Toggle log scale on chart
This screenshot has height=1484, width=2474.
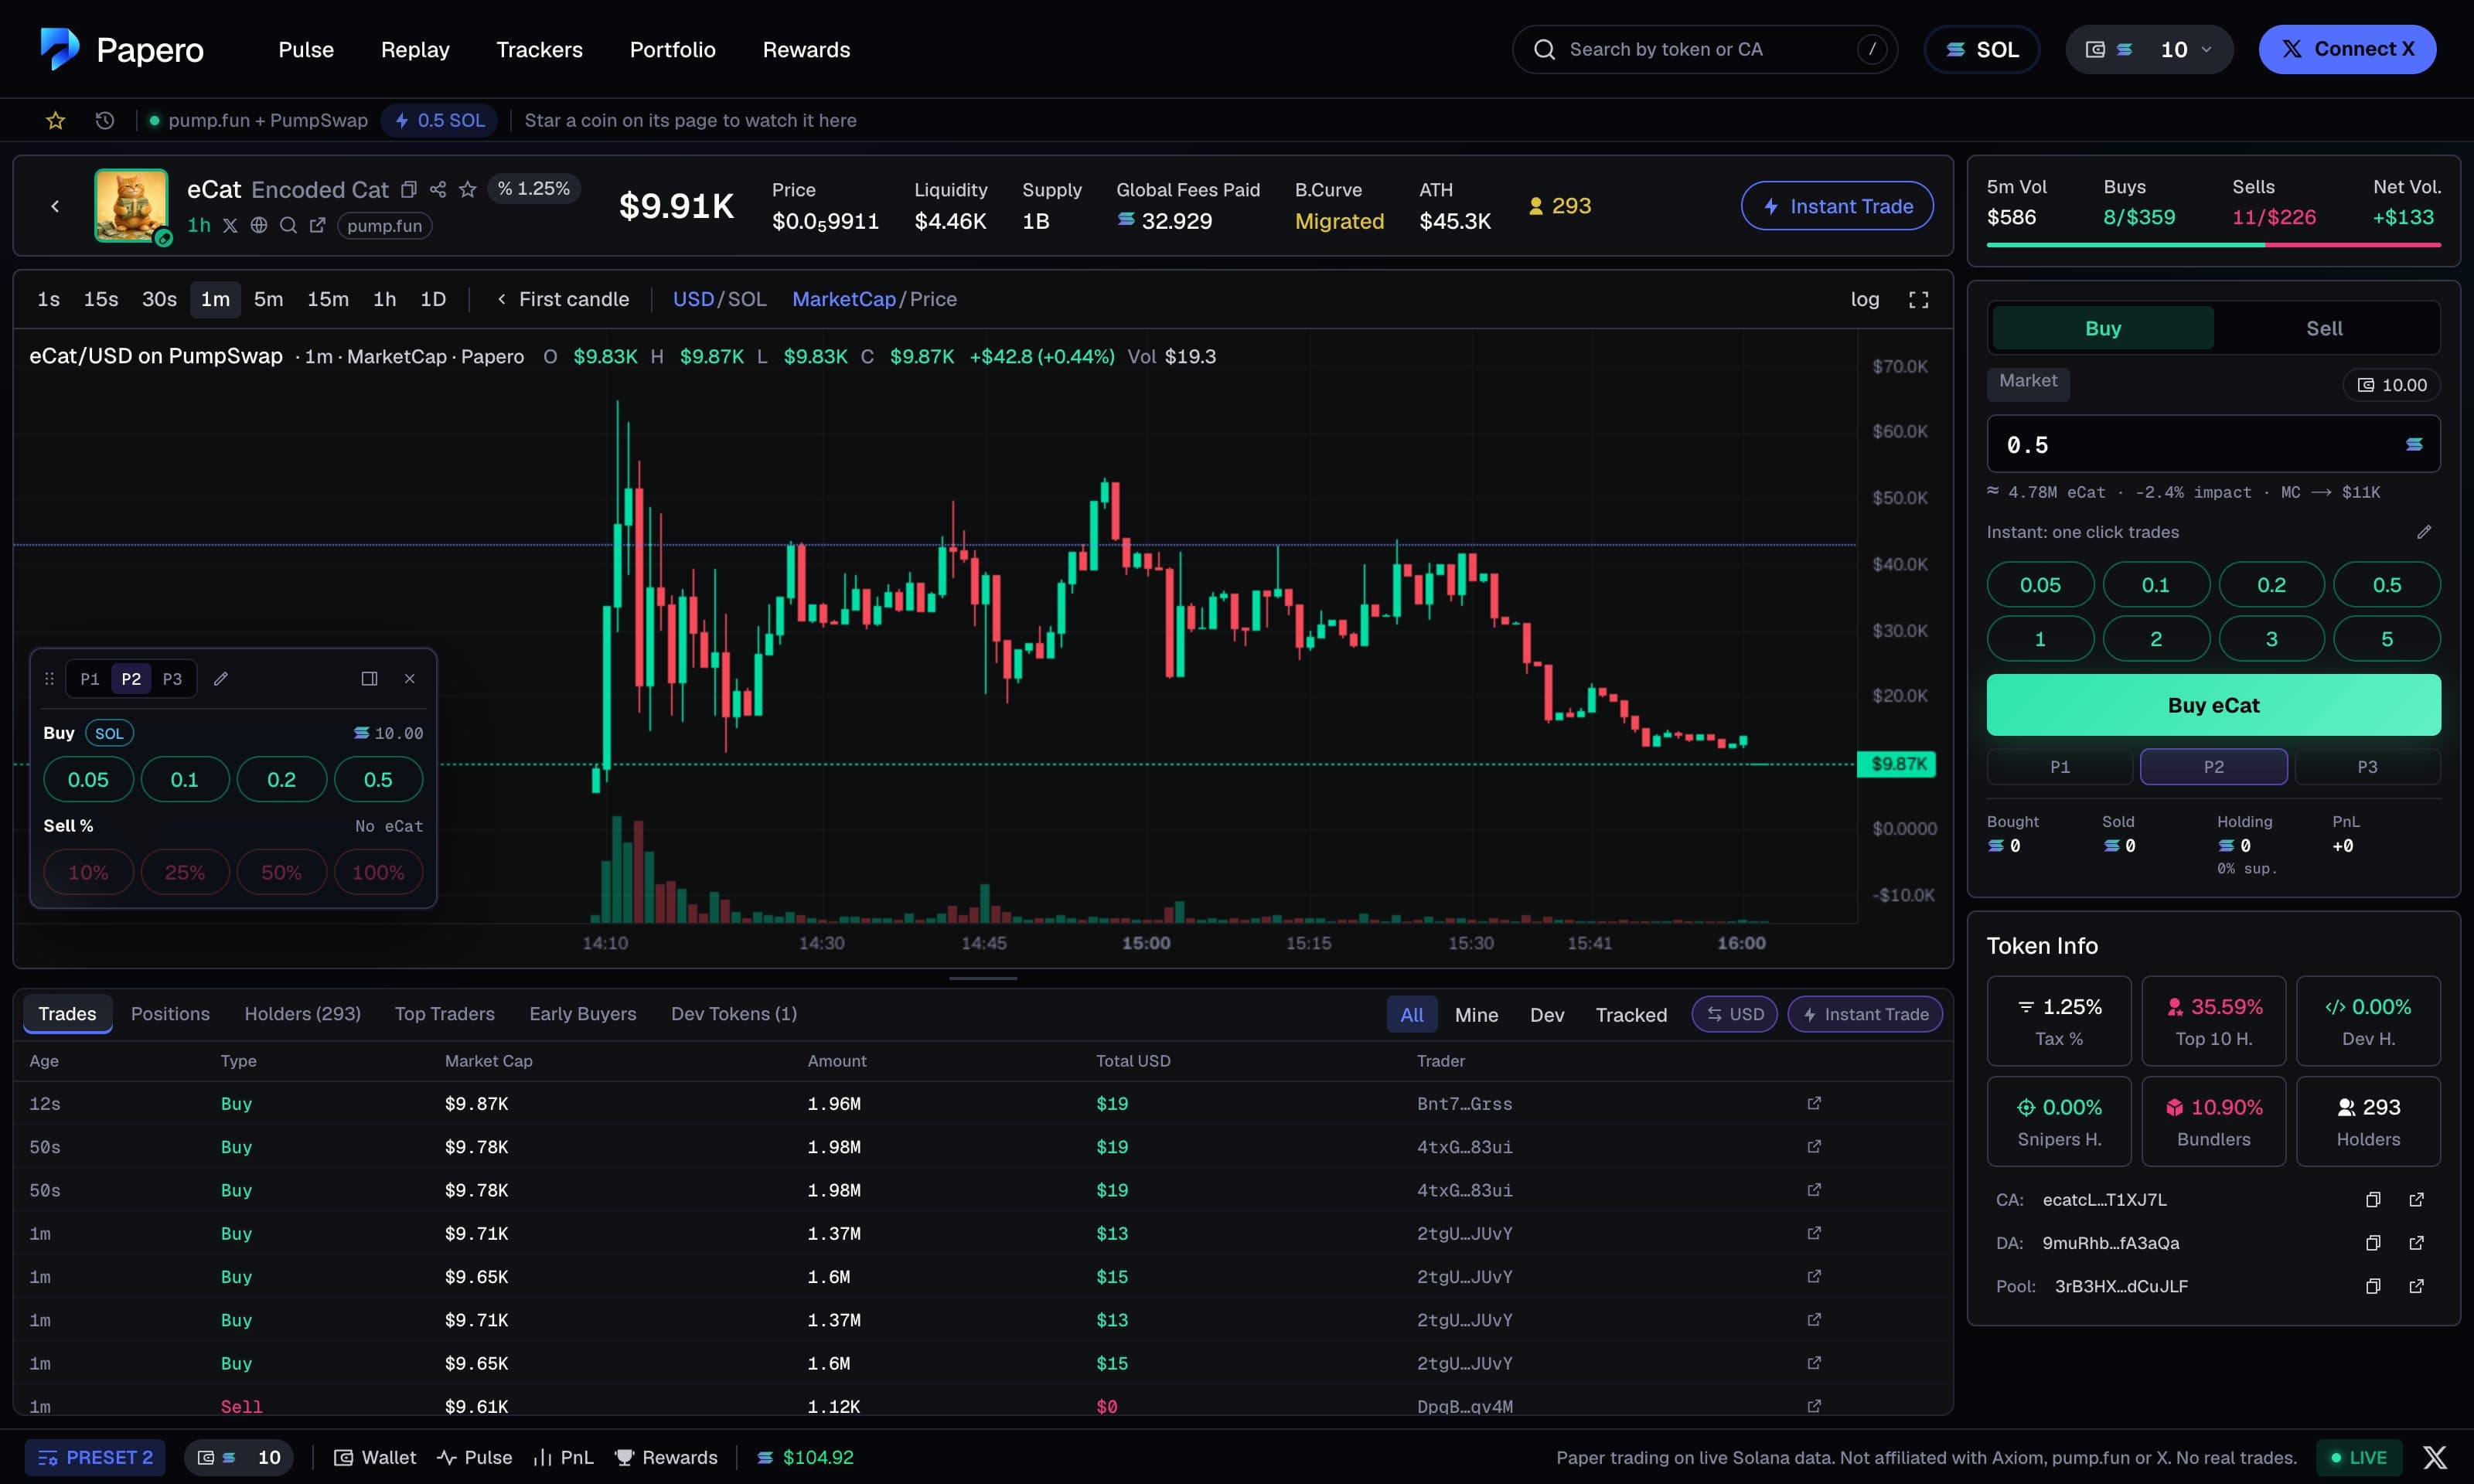[1865, 299]
